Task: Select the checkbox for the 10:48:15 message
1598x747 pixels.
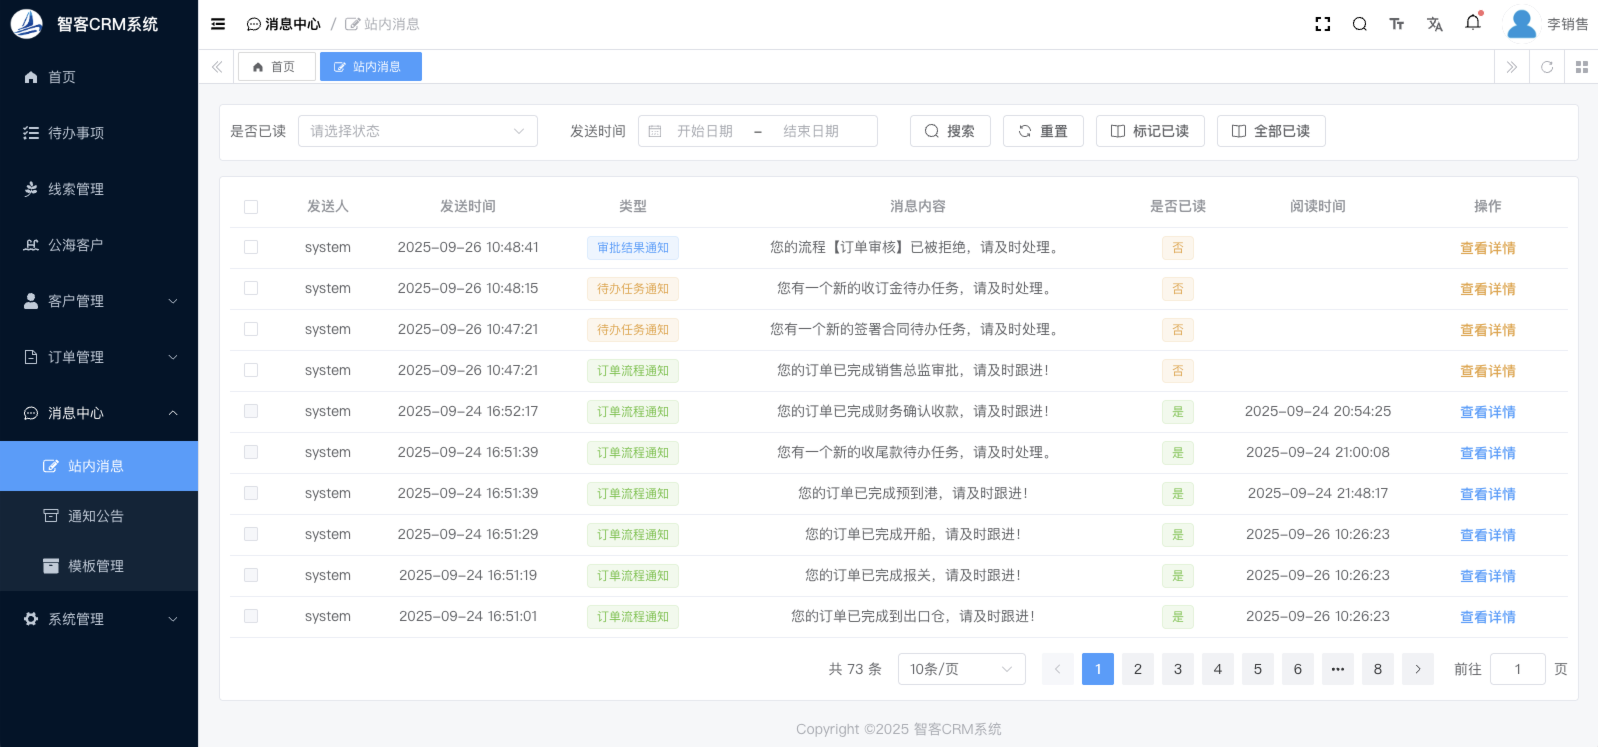Action: pos(251,288)
